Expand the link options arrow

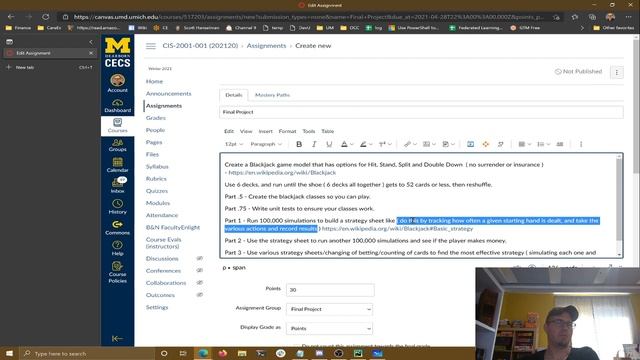(x=415, y=144)
